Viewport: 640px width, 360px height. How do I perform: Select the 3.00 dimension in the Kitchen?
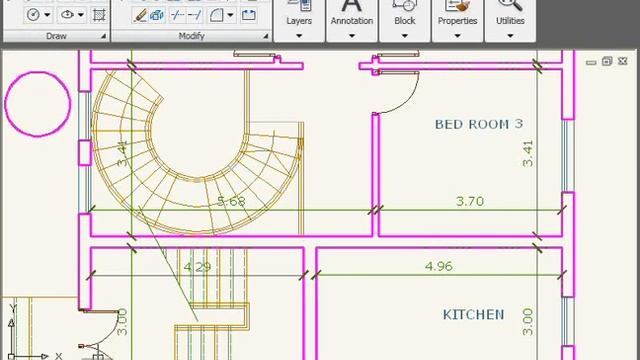tap(528, 322)
